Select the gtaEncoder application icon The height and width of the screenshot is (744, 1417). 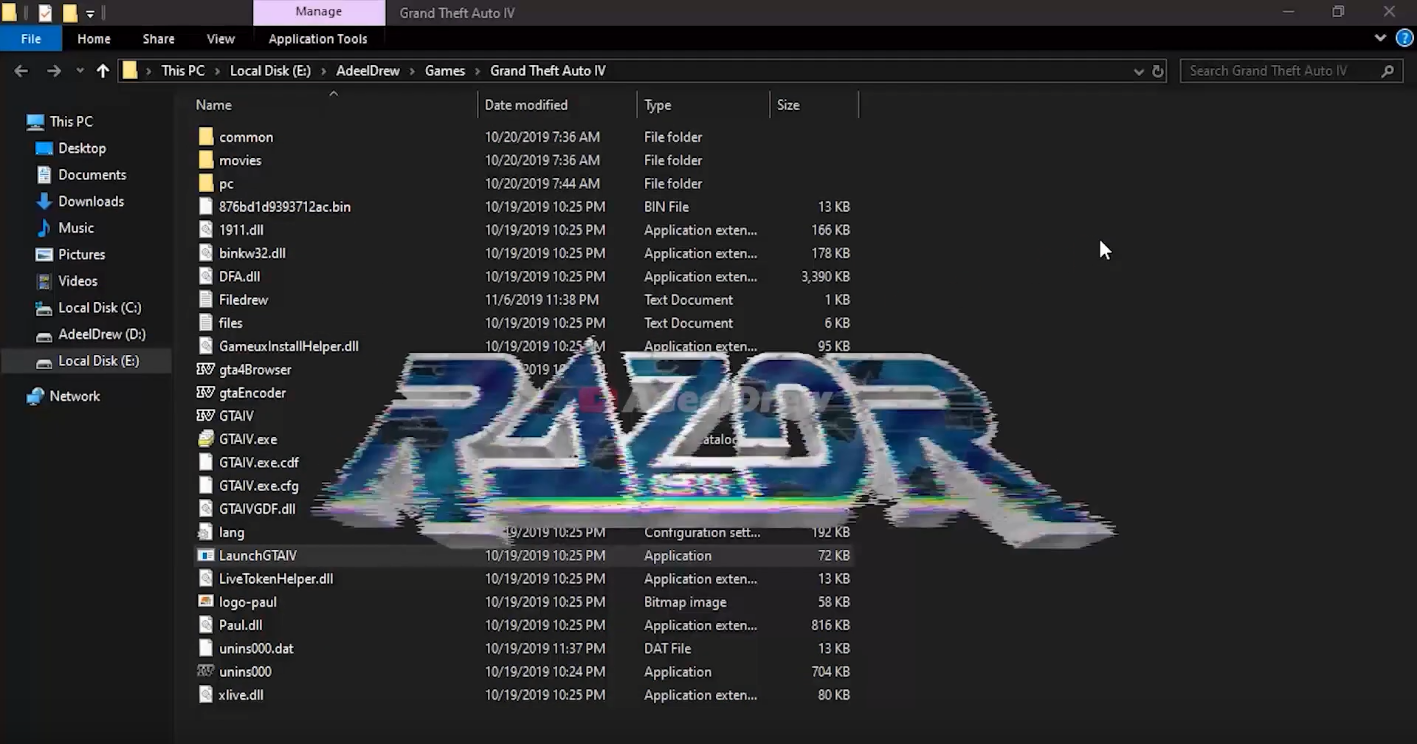206,393
